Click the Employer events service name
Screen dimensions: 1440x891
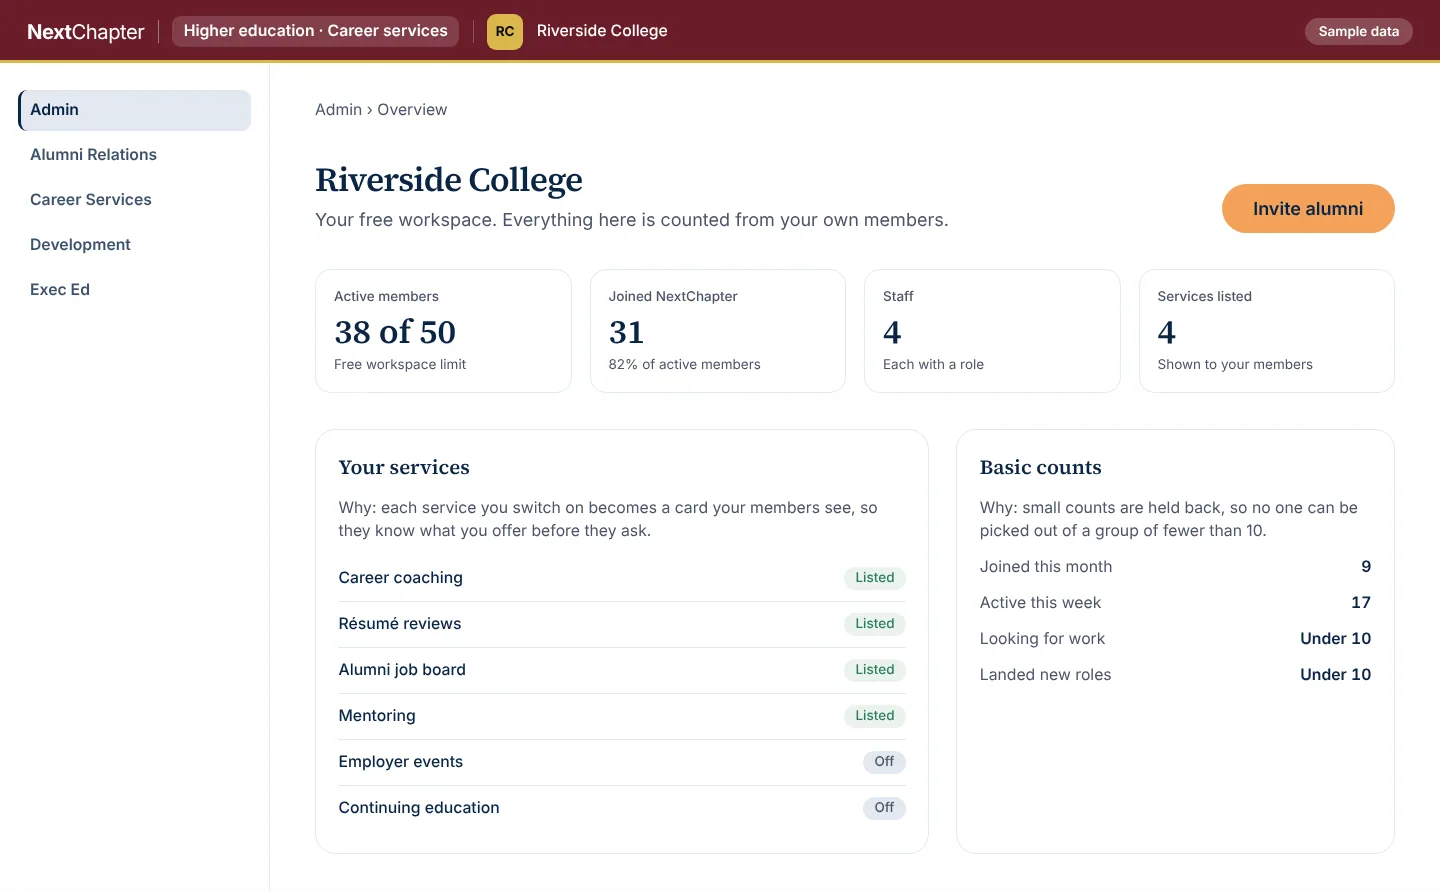click(401, 762)
